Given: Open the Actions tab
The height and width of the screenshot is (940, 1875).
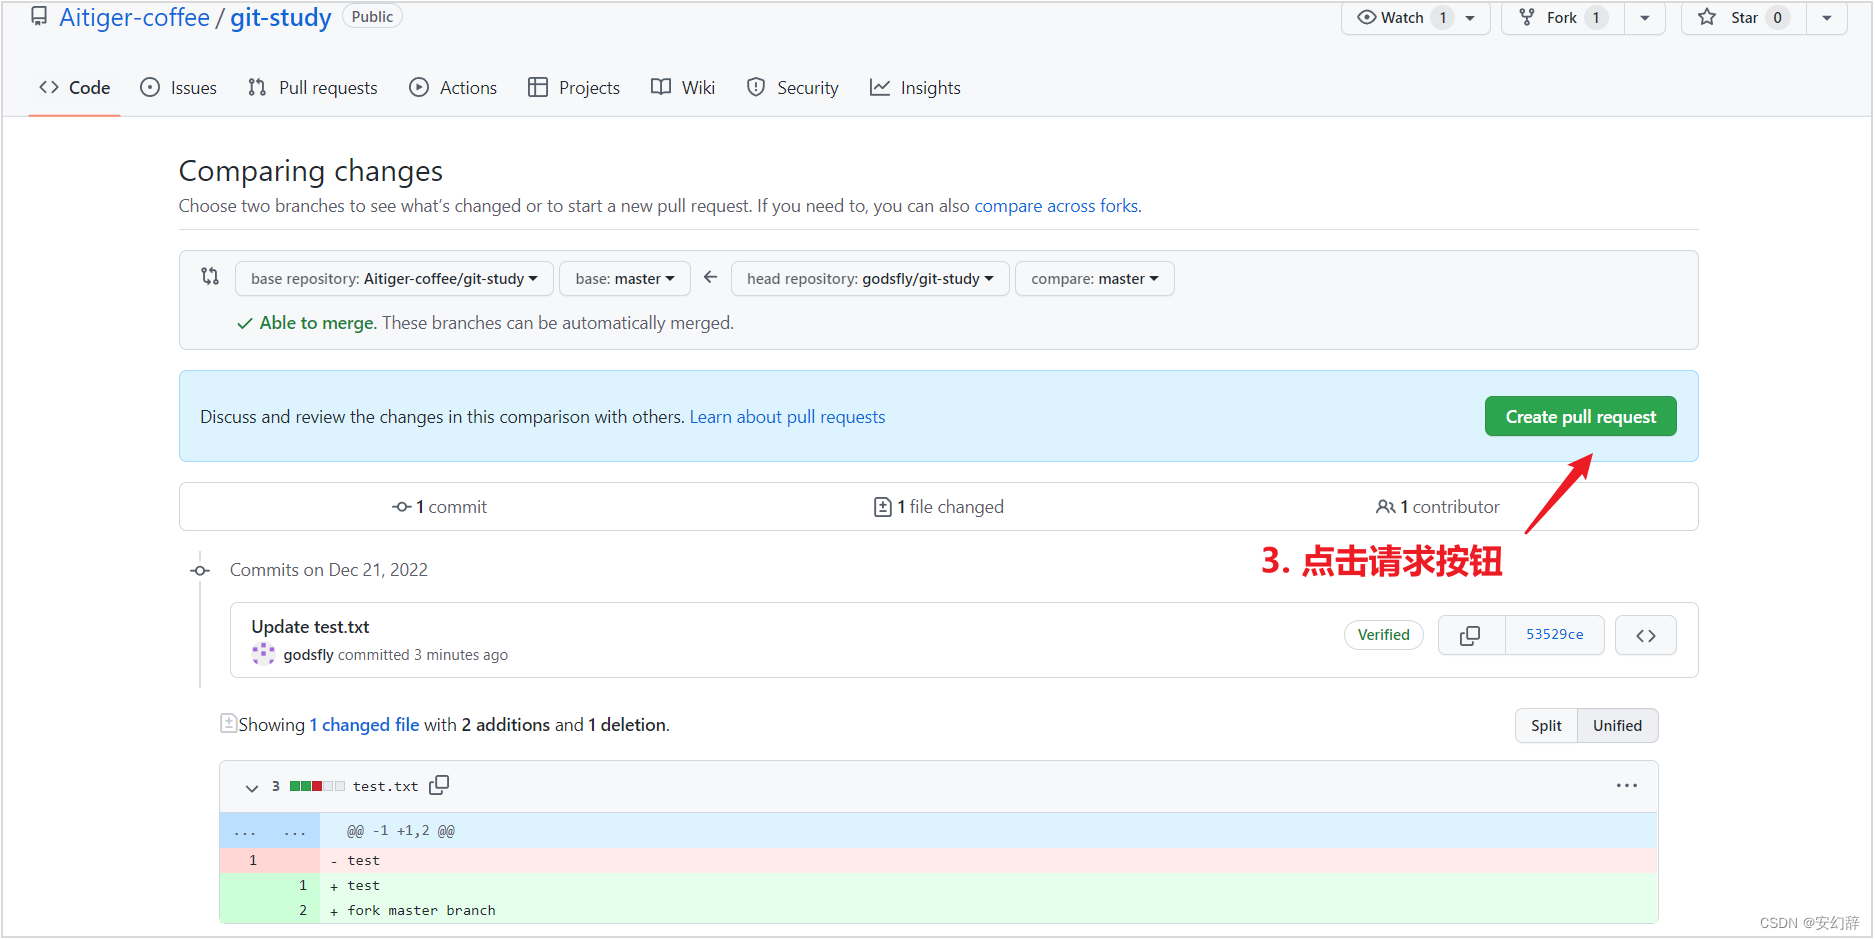Looking at the screenshot, I should 453,88.
